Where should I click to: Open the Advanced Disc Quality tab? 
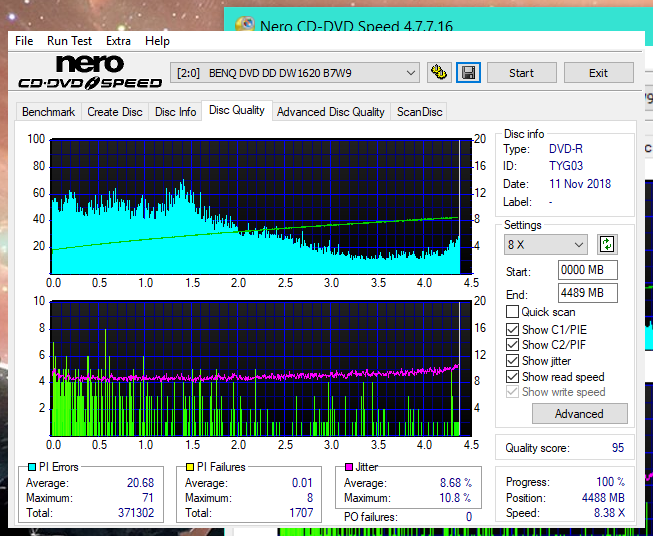pos(331,112)
